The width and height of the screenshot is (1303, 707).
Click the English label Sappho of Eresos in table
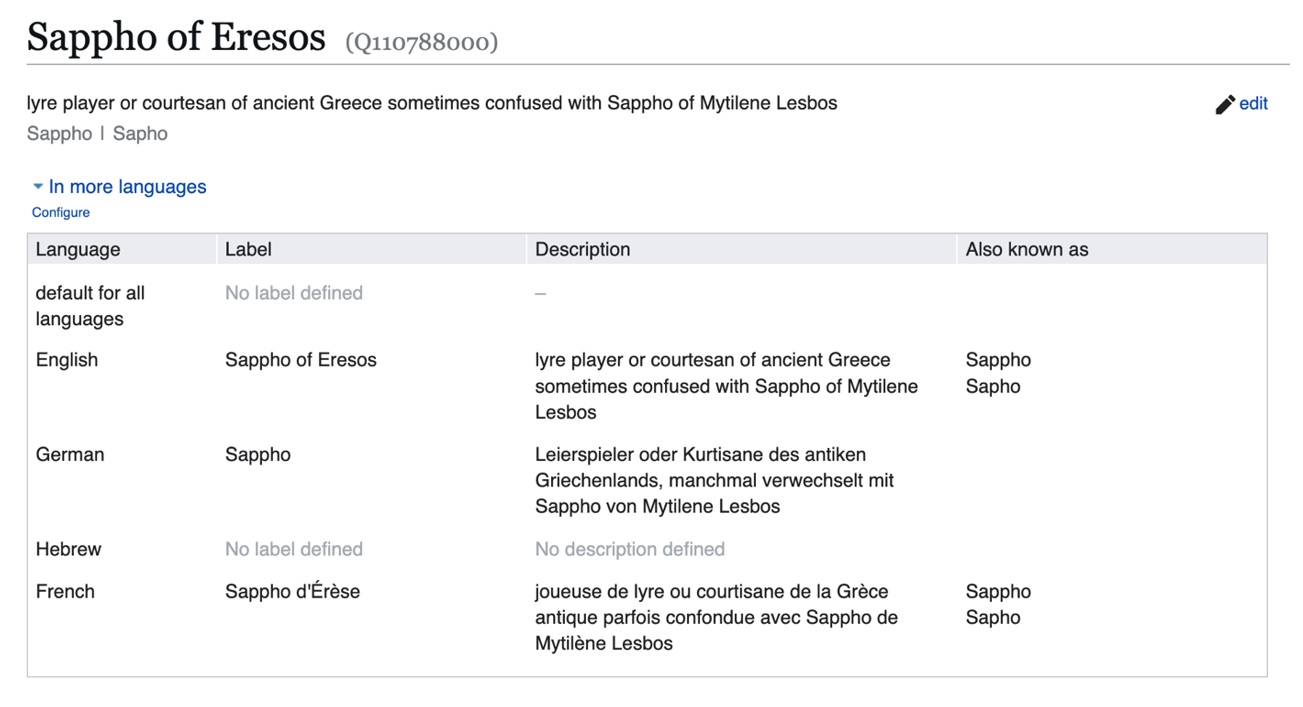(x=301, y=360)
